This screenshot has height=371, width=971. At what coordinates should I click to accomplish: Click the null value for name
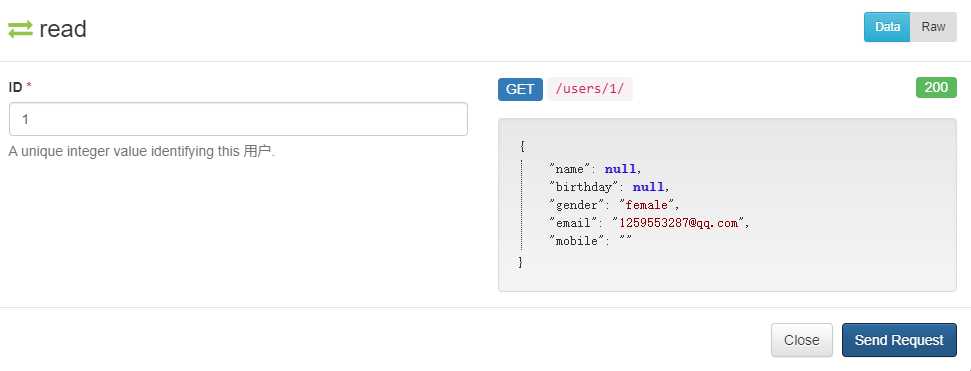(620, 169)
